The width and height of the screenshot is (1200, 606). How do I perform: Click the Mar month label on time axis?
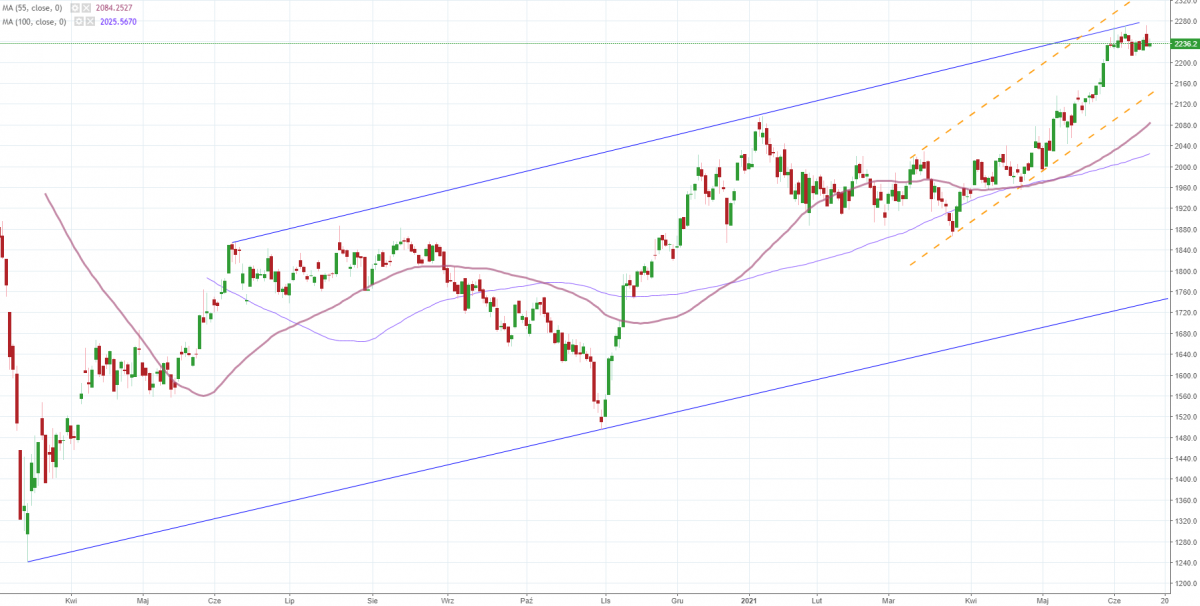coord(889,601)
